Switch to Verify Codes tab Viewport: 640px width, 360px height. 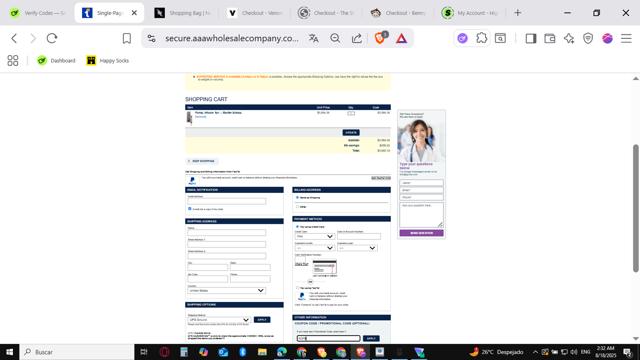click(37, 13)
